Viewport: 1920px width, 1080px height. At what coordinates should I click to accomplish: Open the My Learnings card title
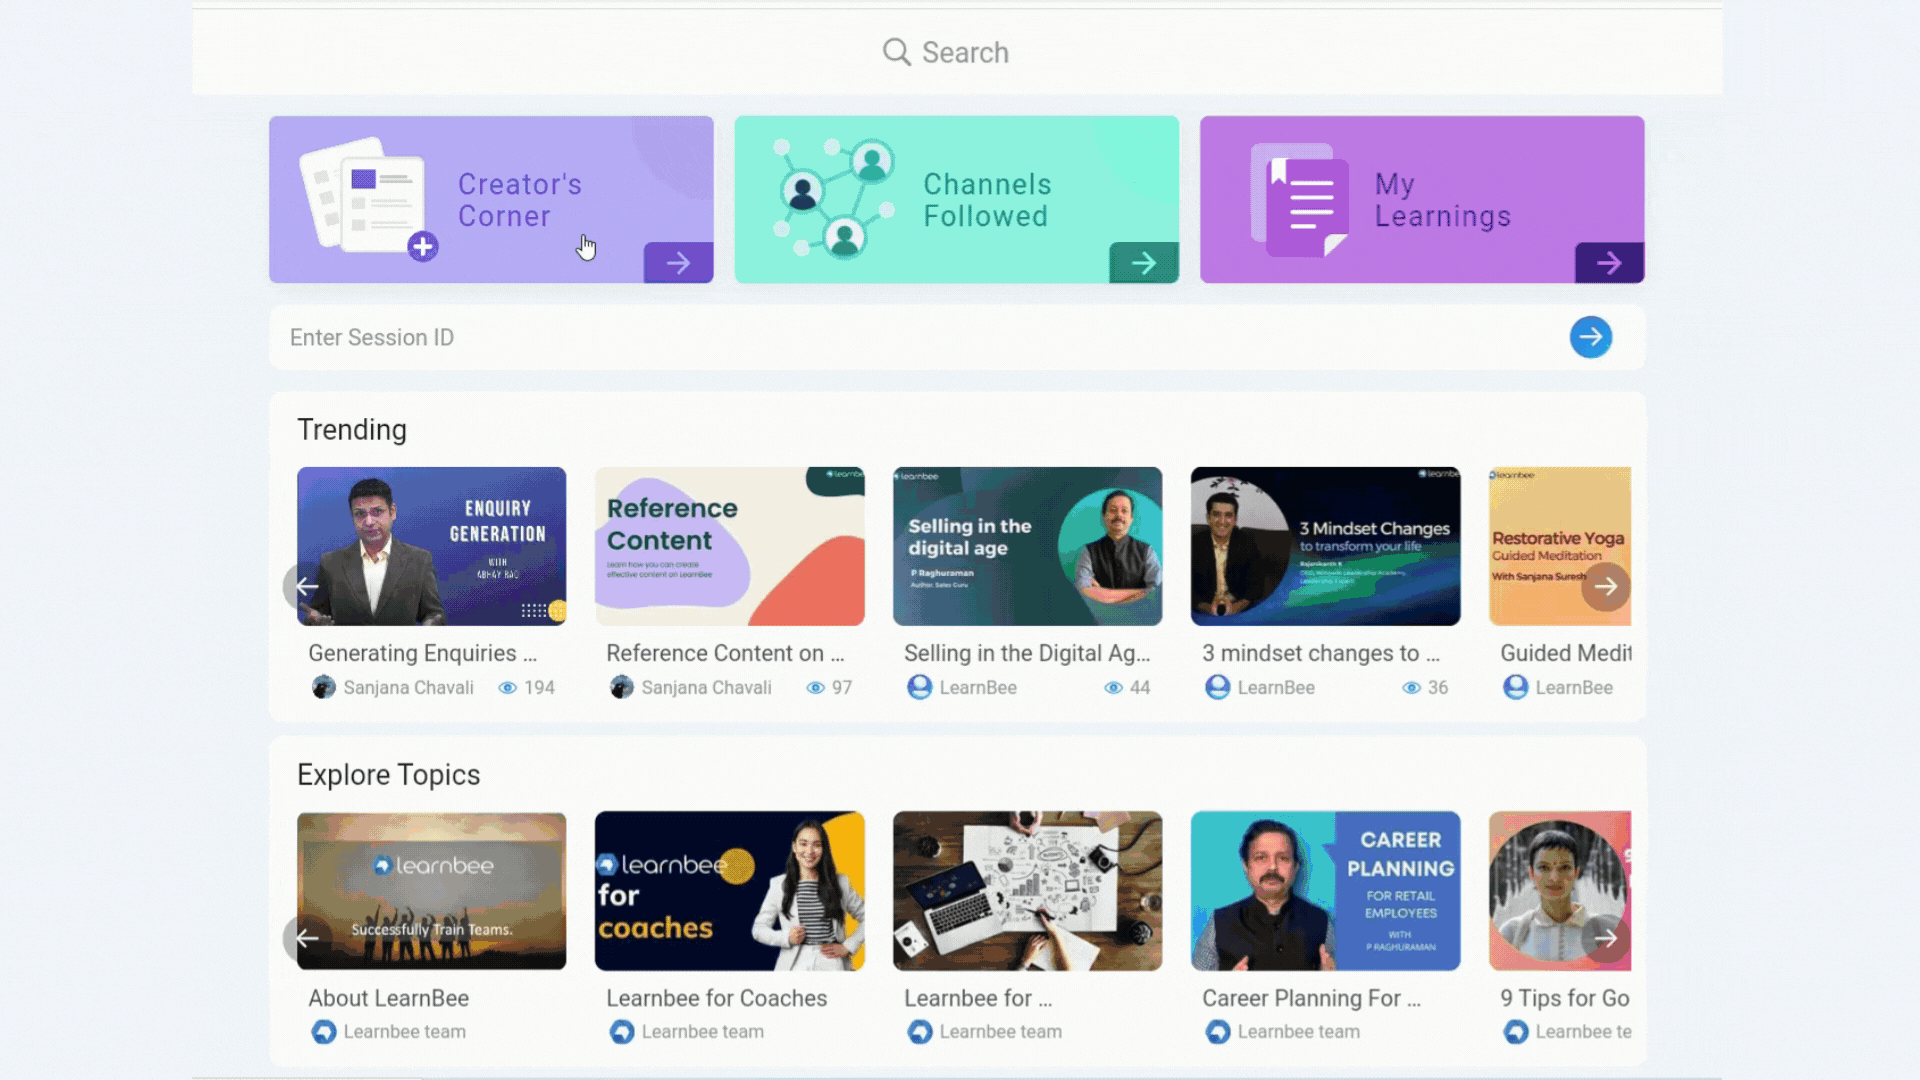[x=1442, y=200]
